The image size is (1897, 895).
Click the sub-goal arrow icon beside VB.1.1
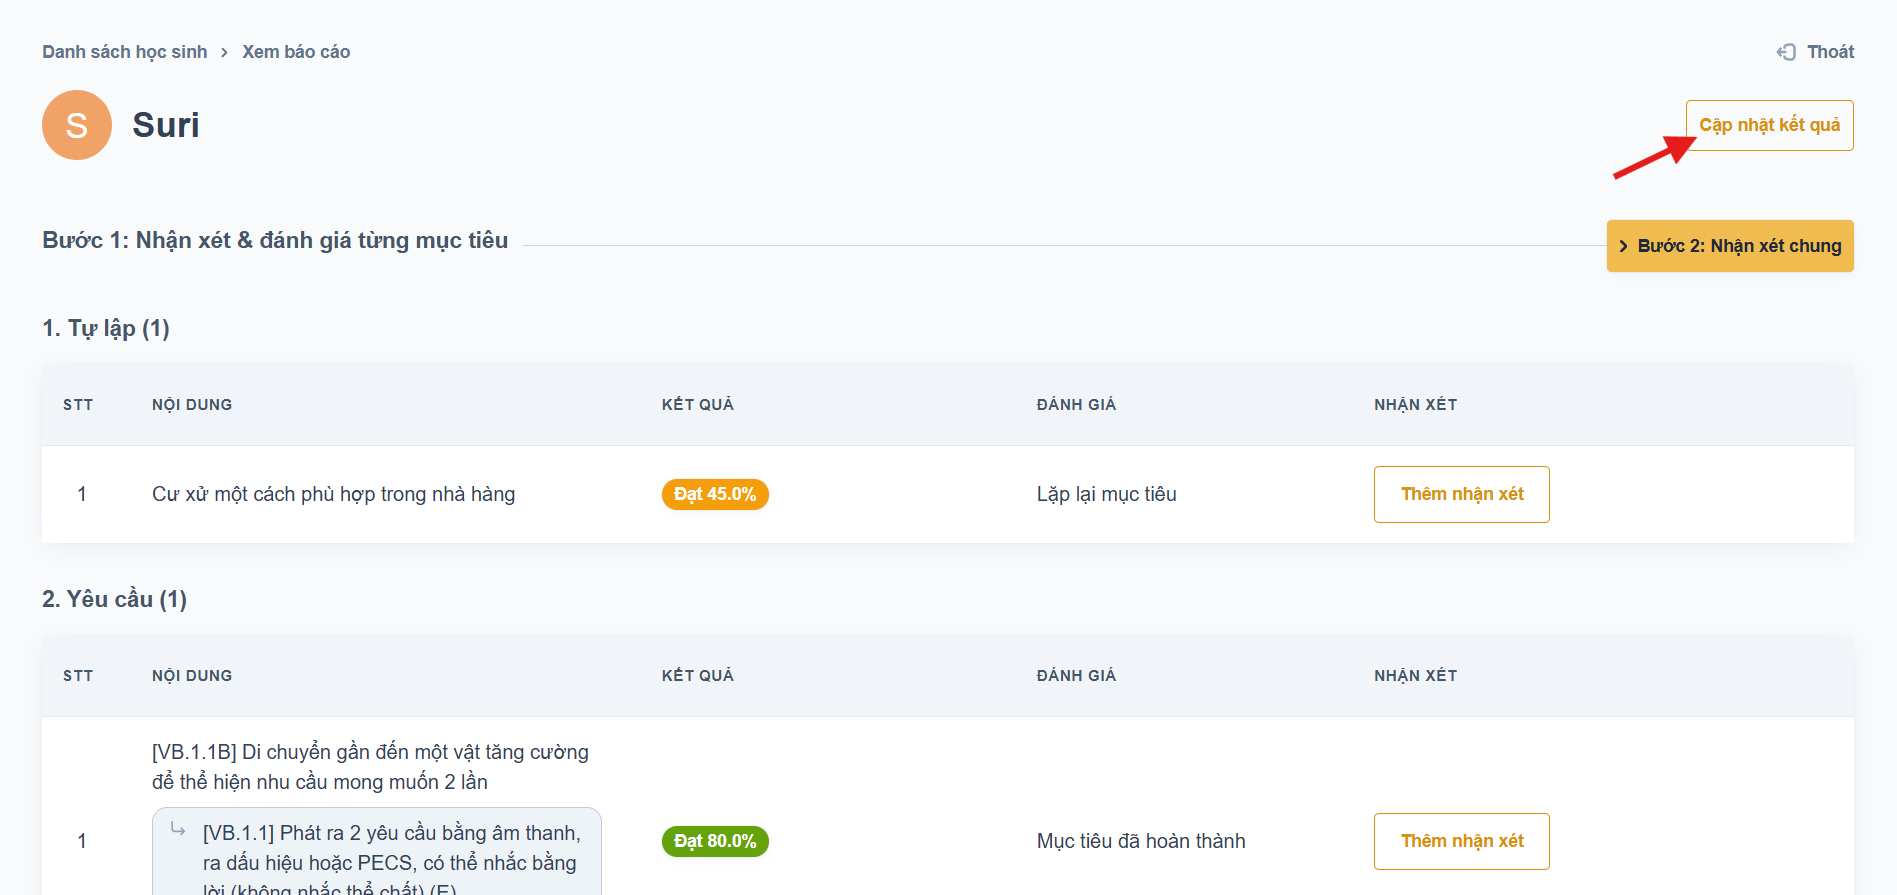tap(178, 829)
